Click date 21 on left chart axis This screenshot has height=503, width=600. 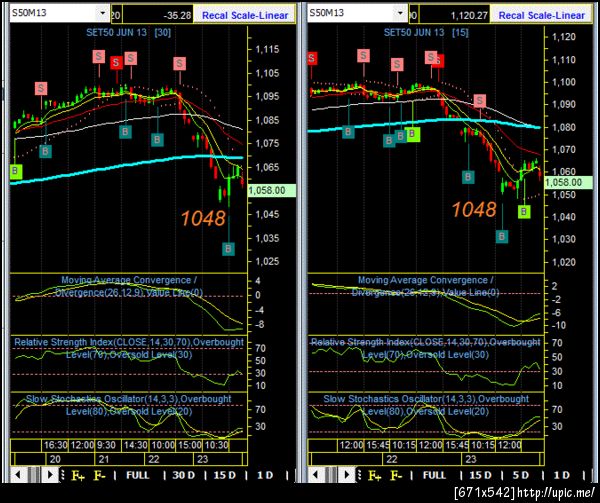coord(104,459)
